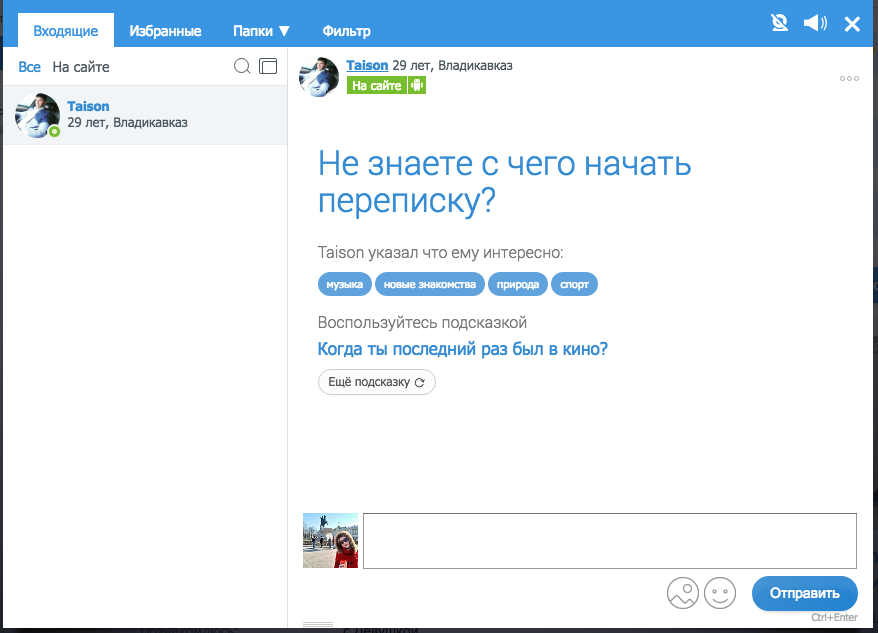The width and height of the screenshot is (878, 633).
Task: Click Taison's avatar in chat header
Action: tap(319, 77)
